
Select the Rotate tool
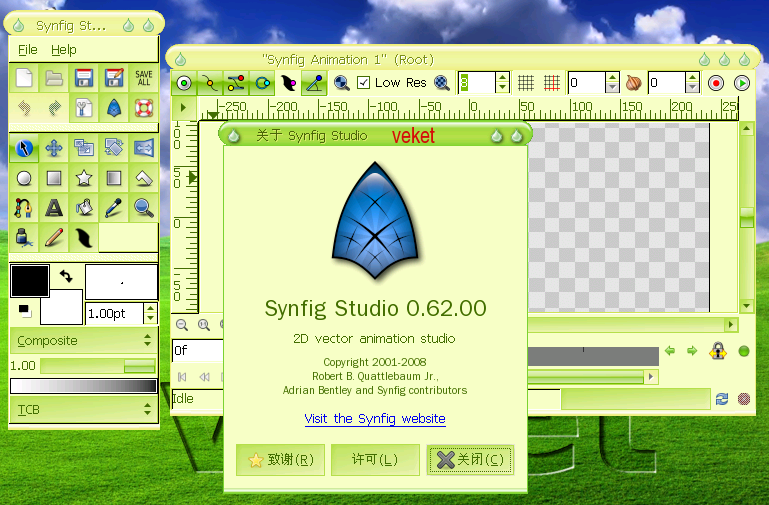click(114, 148)
